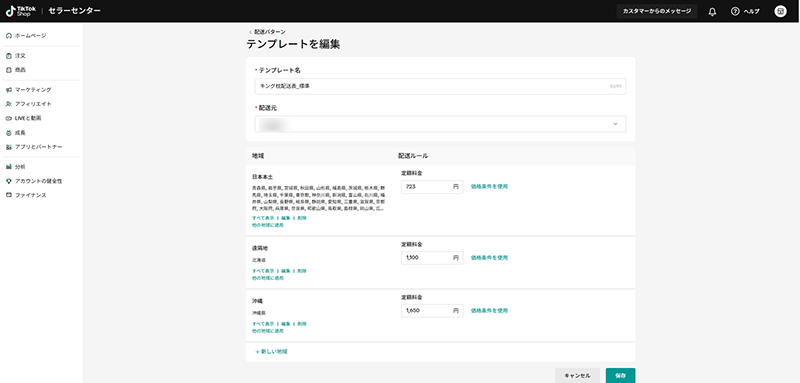
Task: Add a new region with 新しい地域
Action: point(271,352)
